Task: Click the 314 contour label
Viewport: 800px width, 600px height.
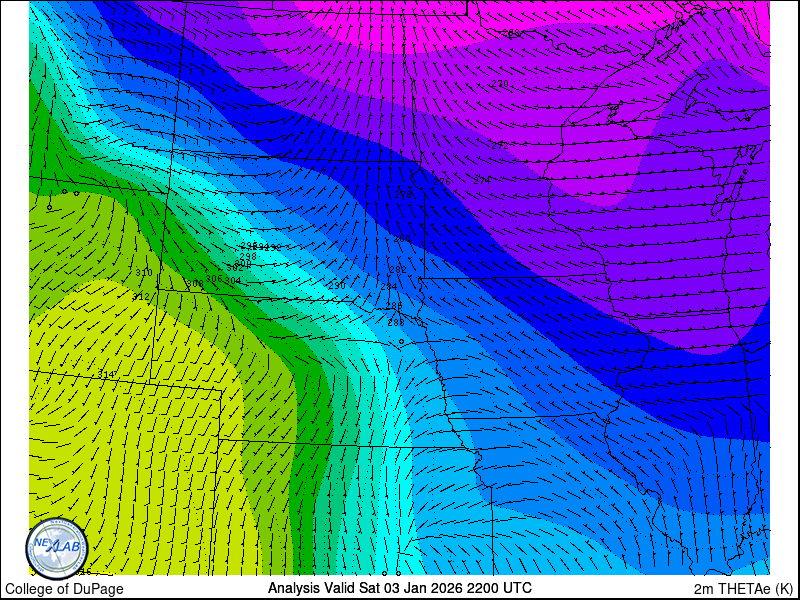Action: click(106, 374)
